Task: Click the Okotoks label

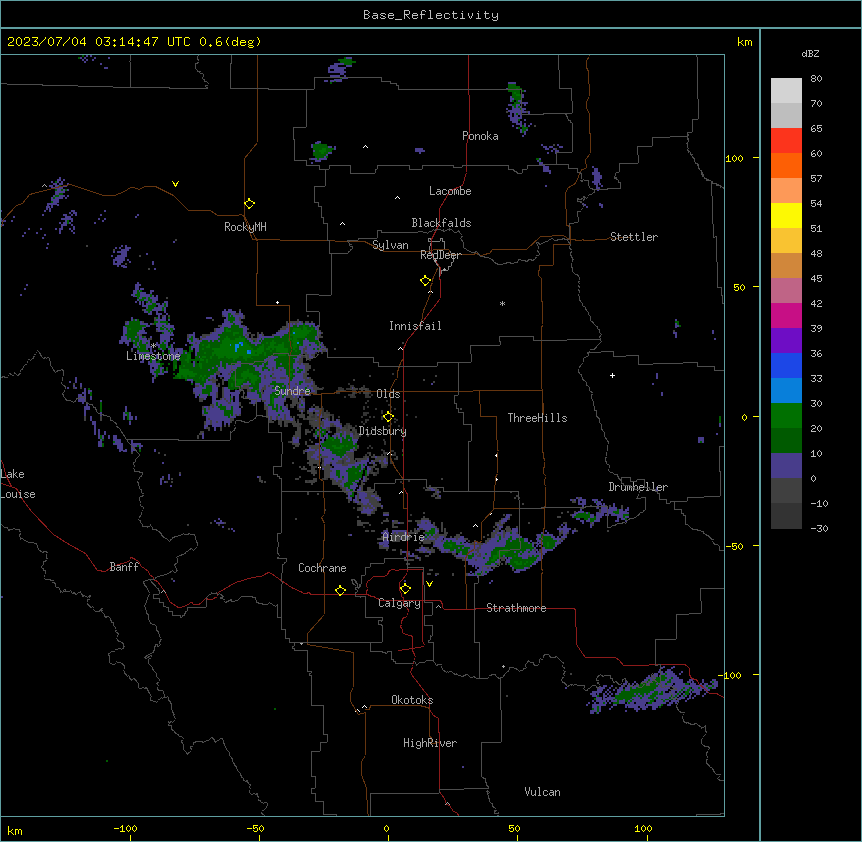Action: coord(412,700)
